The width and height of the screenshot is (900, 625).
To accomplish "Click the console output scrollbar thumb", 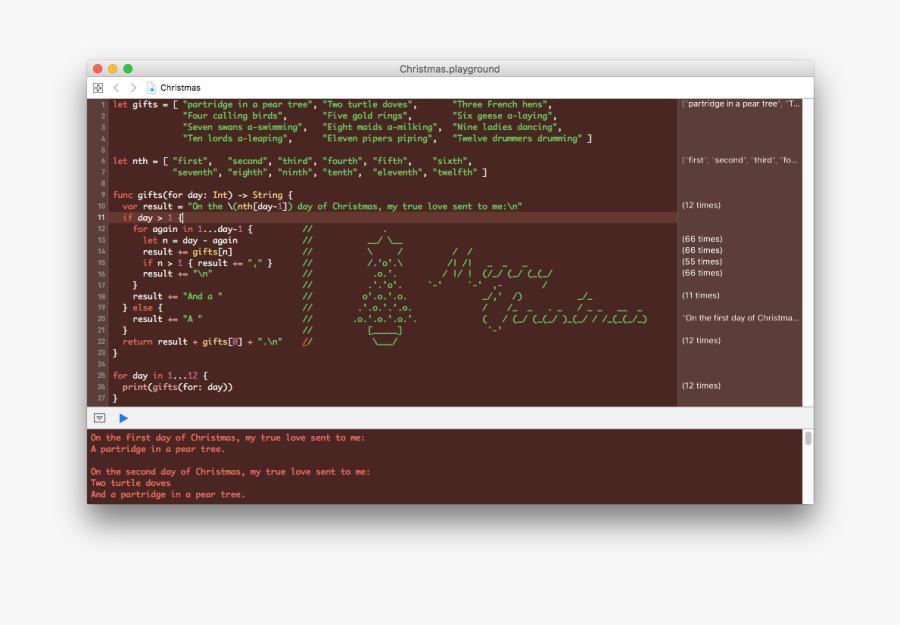I will pyautogui.click(x=808, y=438).
